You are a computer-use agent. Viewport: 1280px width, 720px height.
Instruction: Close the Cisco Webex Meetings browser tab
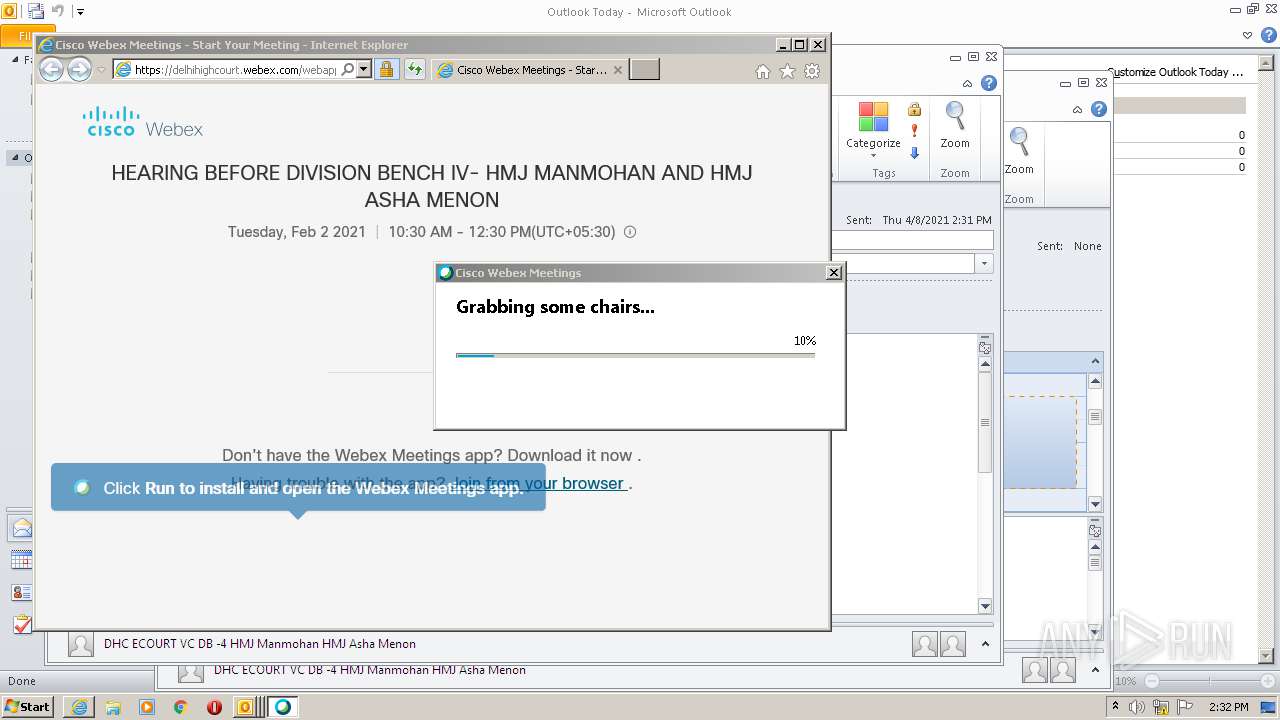[x=618, y=70]
